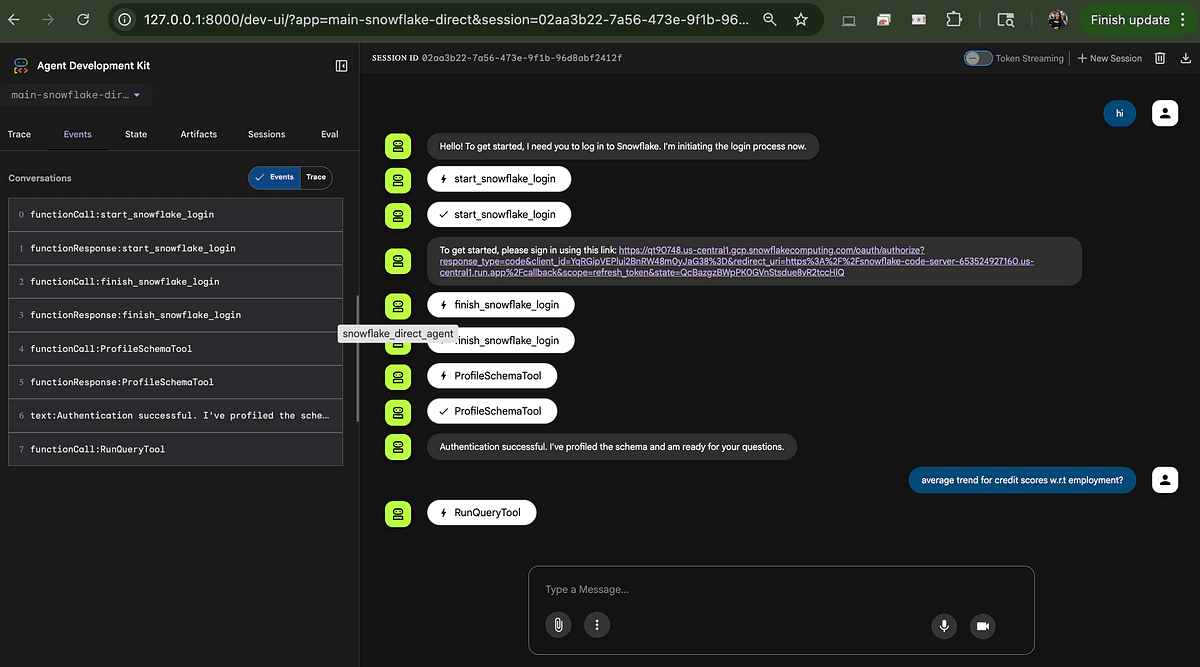The image size is (1200, 667).
Task: Click the Agent Development Kit robot logo
Action: pos(20,65)
